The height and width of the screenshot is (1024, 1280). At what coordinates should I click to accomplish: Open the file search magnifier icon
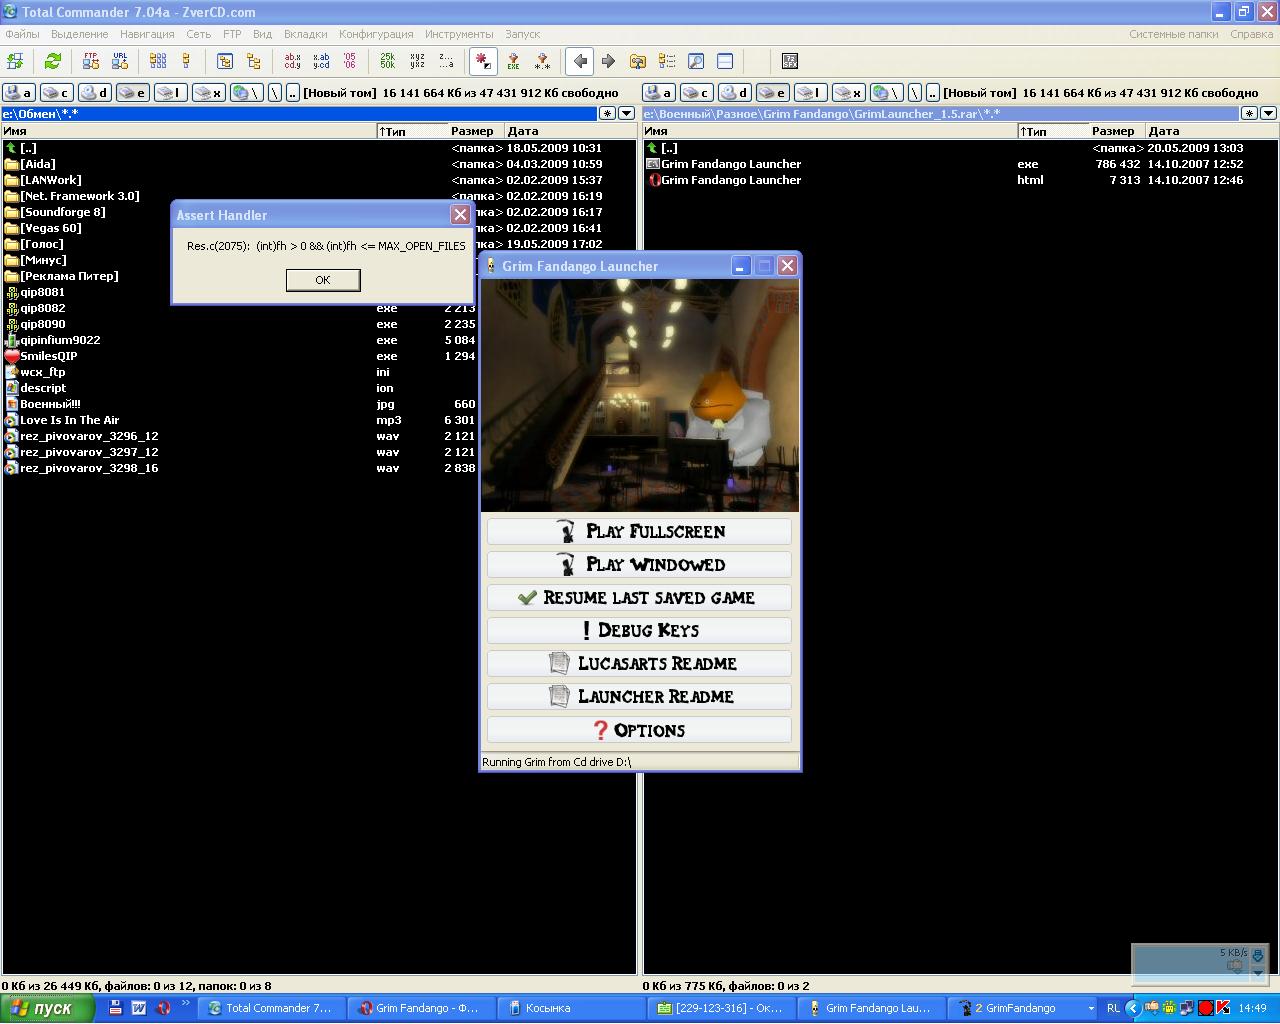pos(696,61)
